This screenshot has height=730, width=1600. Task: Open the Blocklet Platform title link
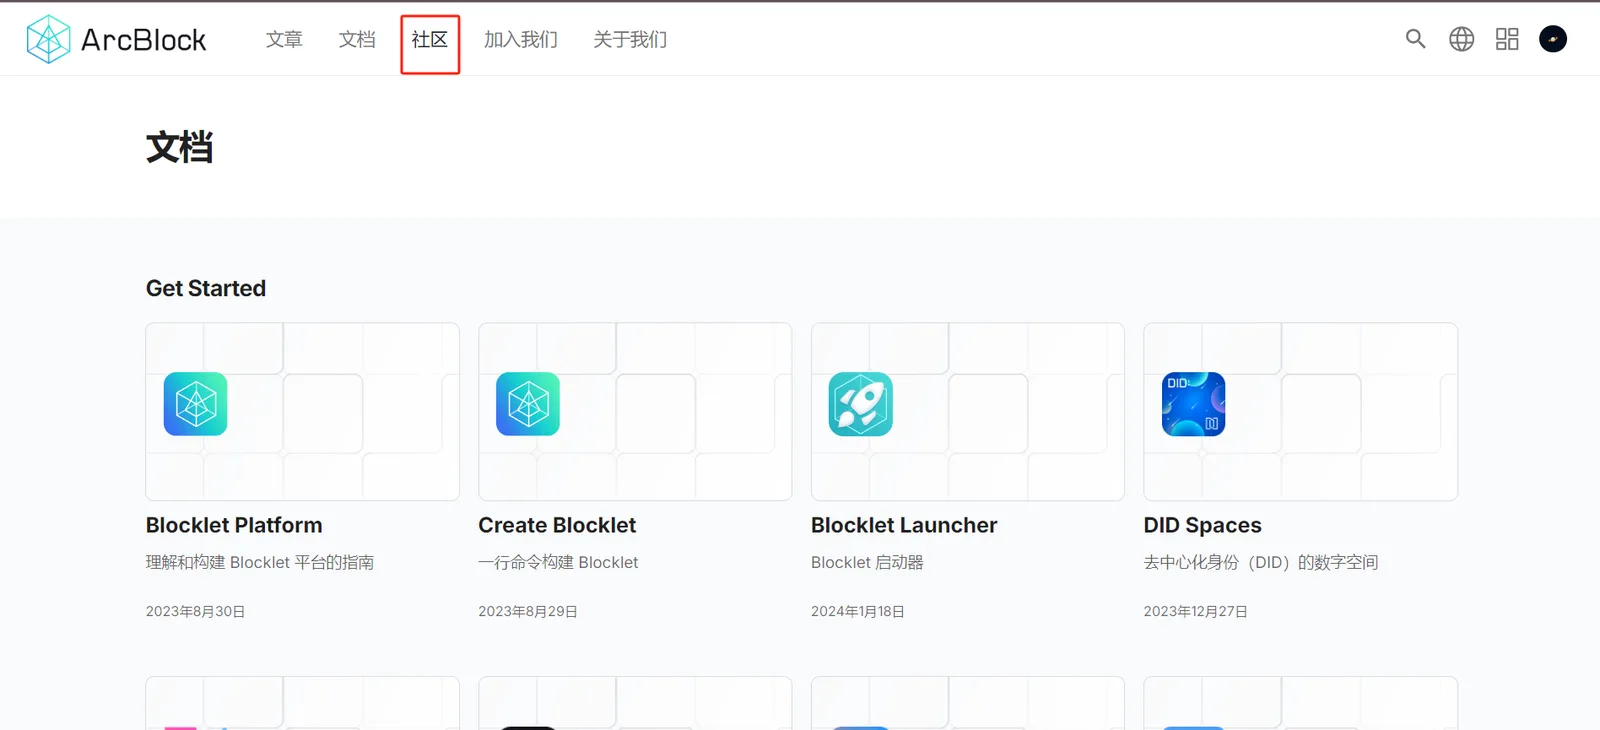234,525
